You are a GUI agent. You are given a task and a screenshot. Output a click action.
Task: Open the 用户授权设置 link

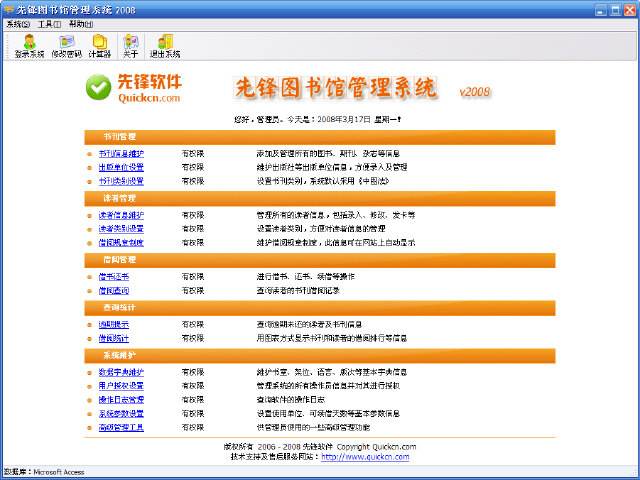(121, 386)
